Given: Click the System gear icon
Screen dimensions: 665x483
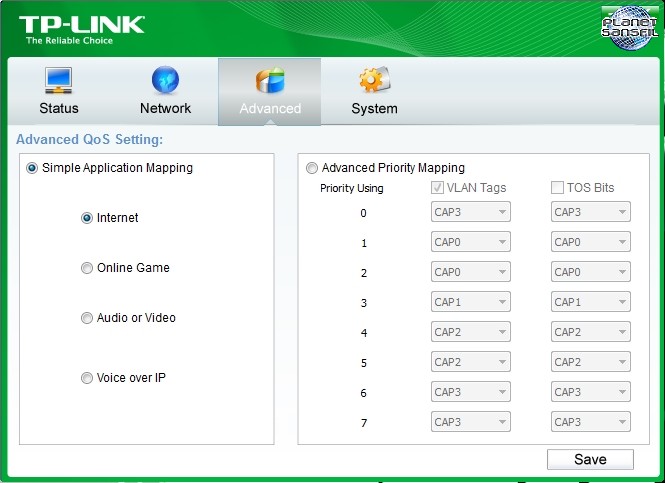Looking at the screenshot, I should [x=374, y=79].
